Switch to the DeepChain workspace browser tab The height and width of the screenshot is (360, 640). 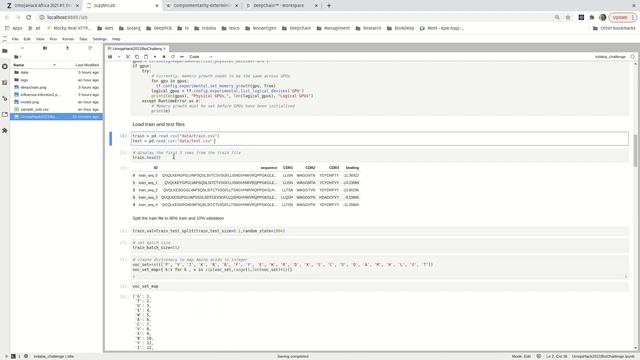(x=282, y=6)
